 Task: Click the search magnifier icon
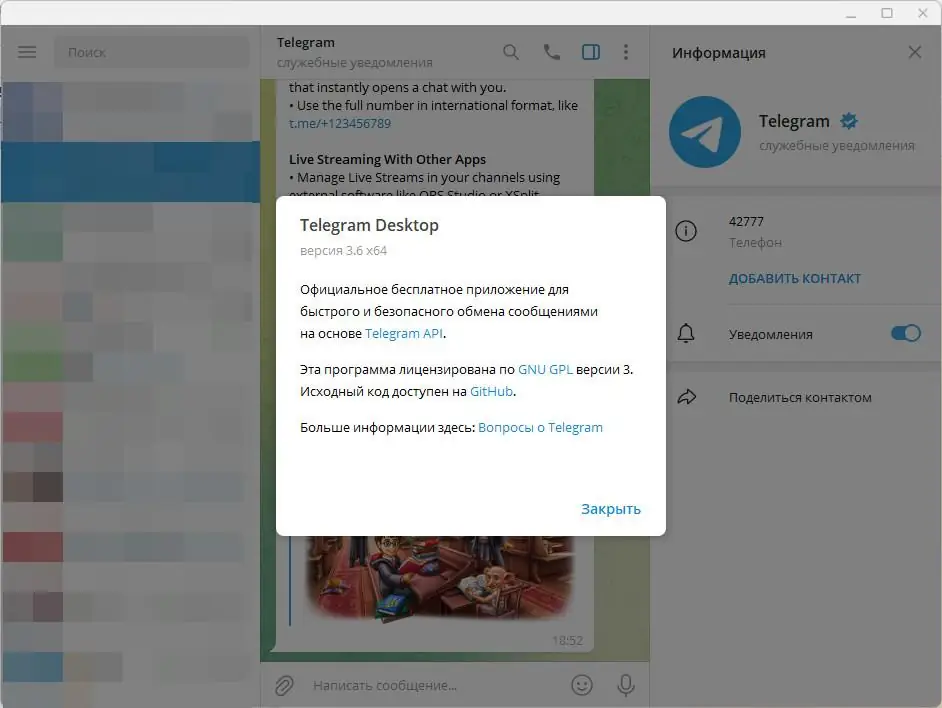click(510, 51)
